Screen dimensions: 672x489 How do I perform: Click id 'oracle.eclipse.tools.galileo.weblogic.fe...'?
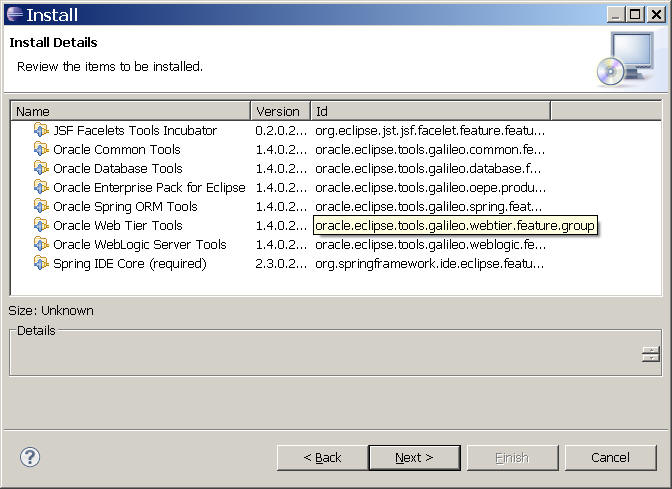[430, 244]
